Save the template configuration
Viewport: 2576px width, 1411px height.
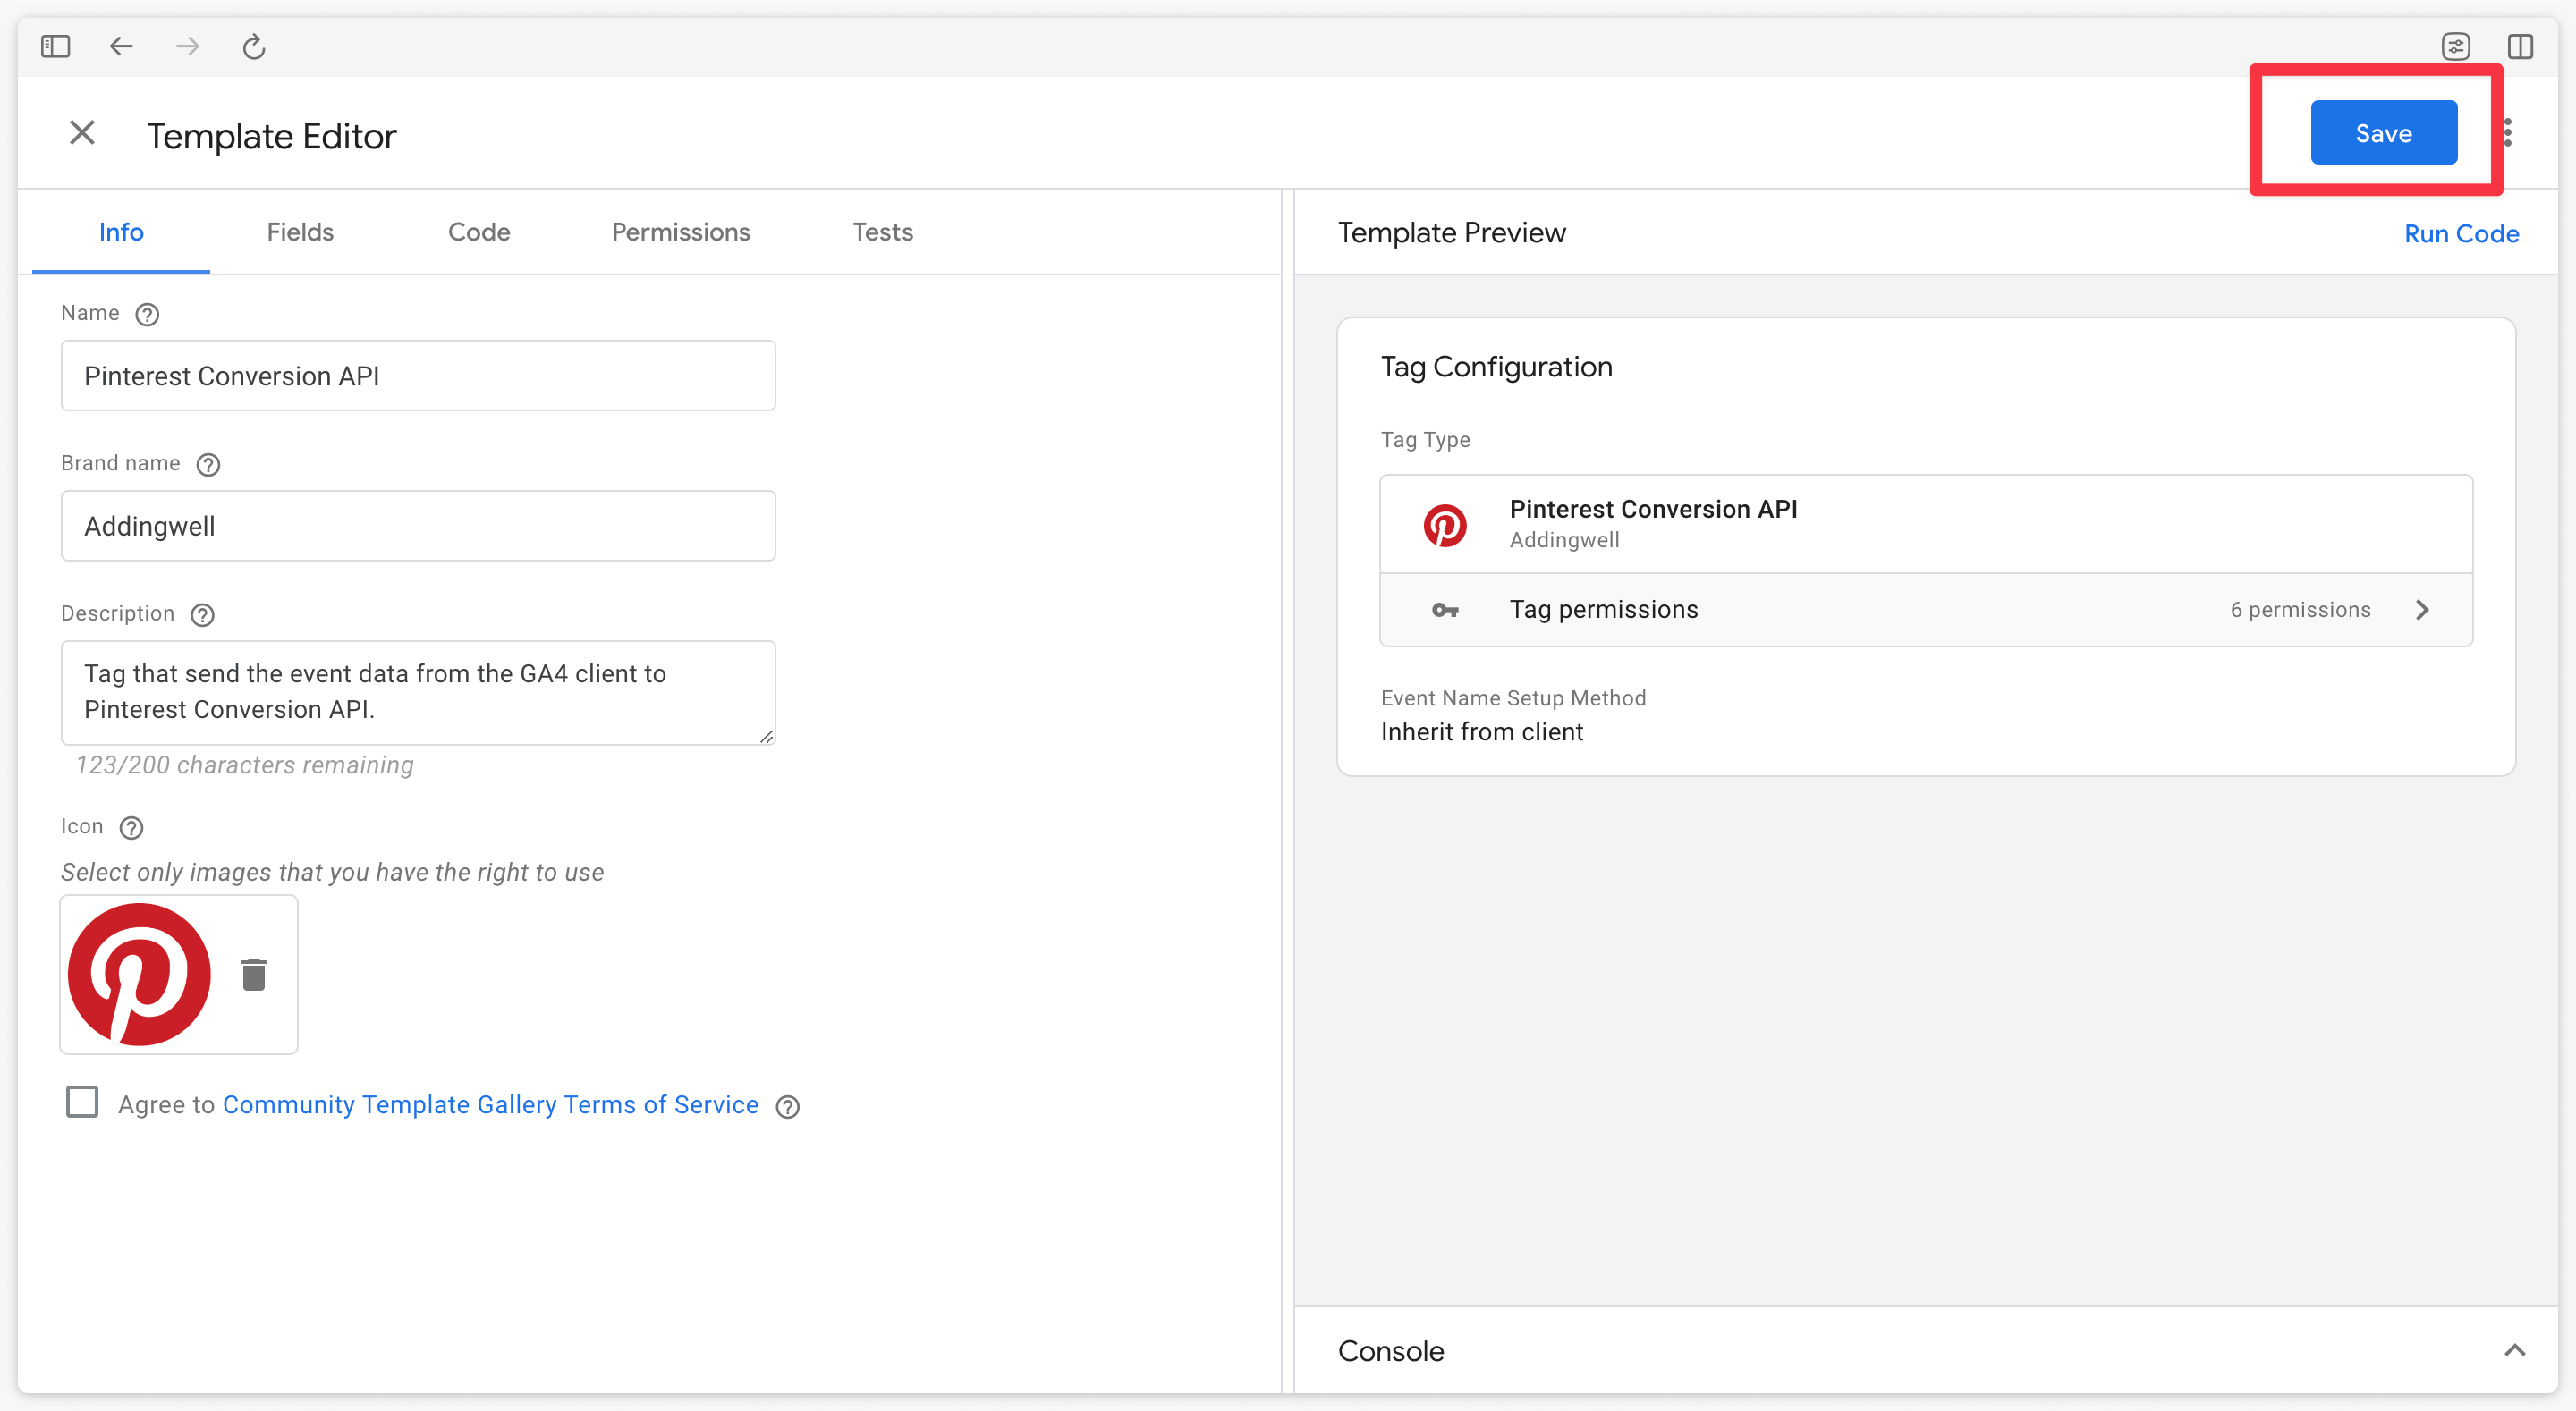pyautogui.click(x=2383, y=132)
